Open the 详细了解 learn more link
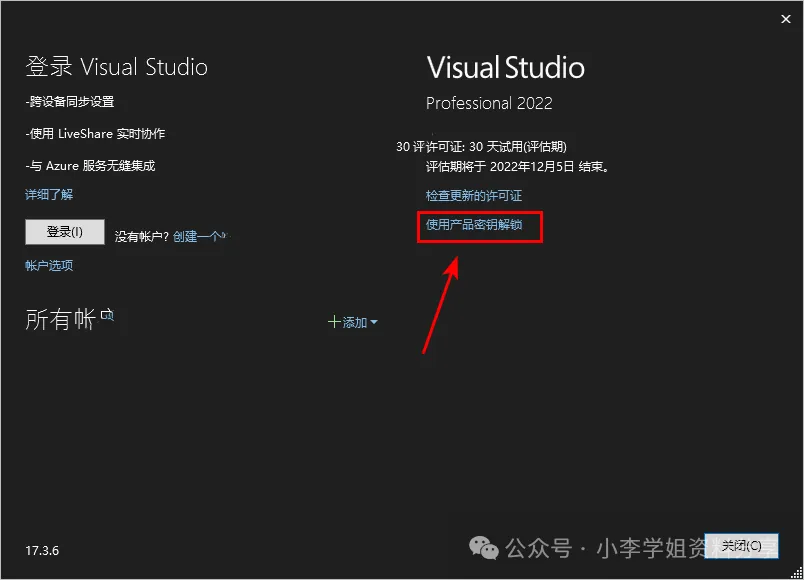This screenshot has height=580, width=804. pyautogui.click(x=49, y=195)
